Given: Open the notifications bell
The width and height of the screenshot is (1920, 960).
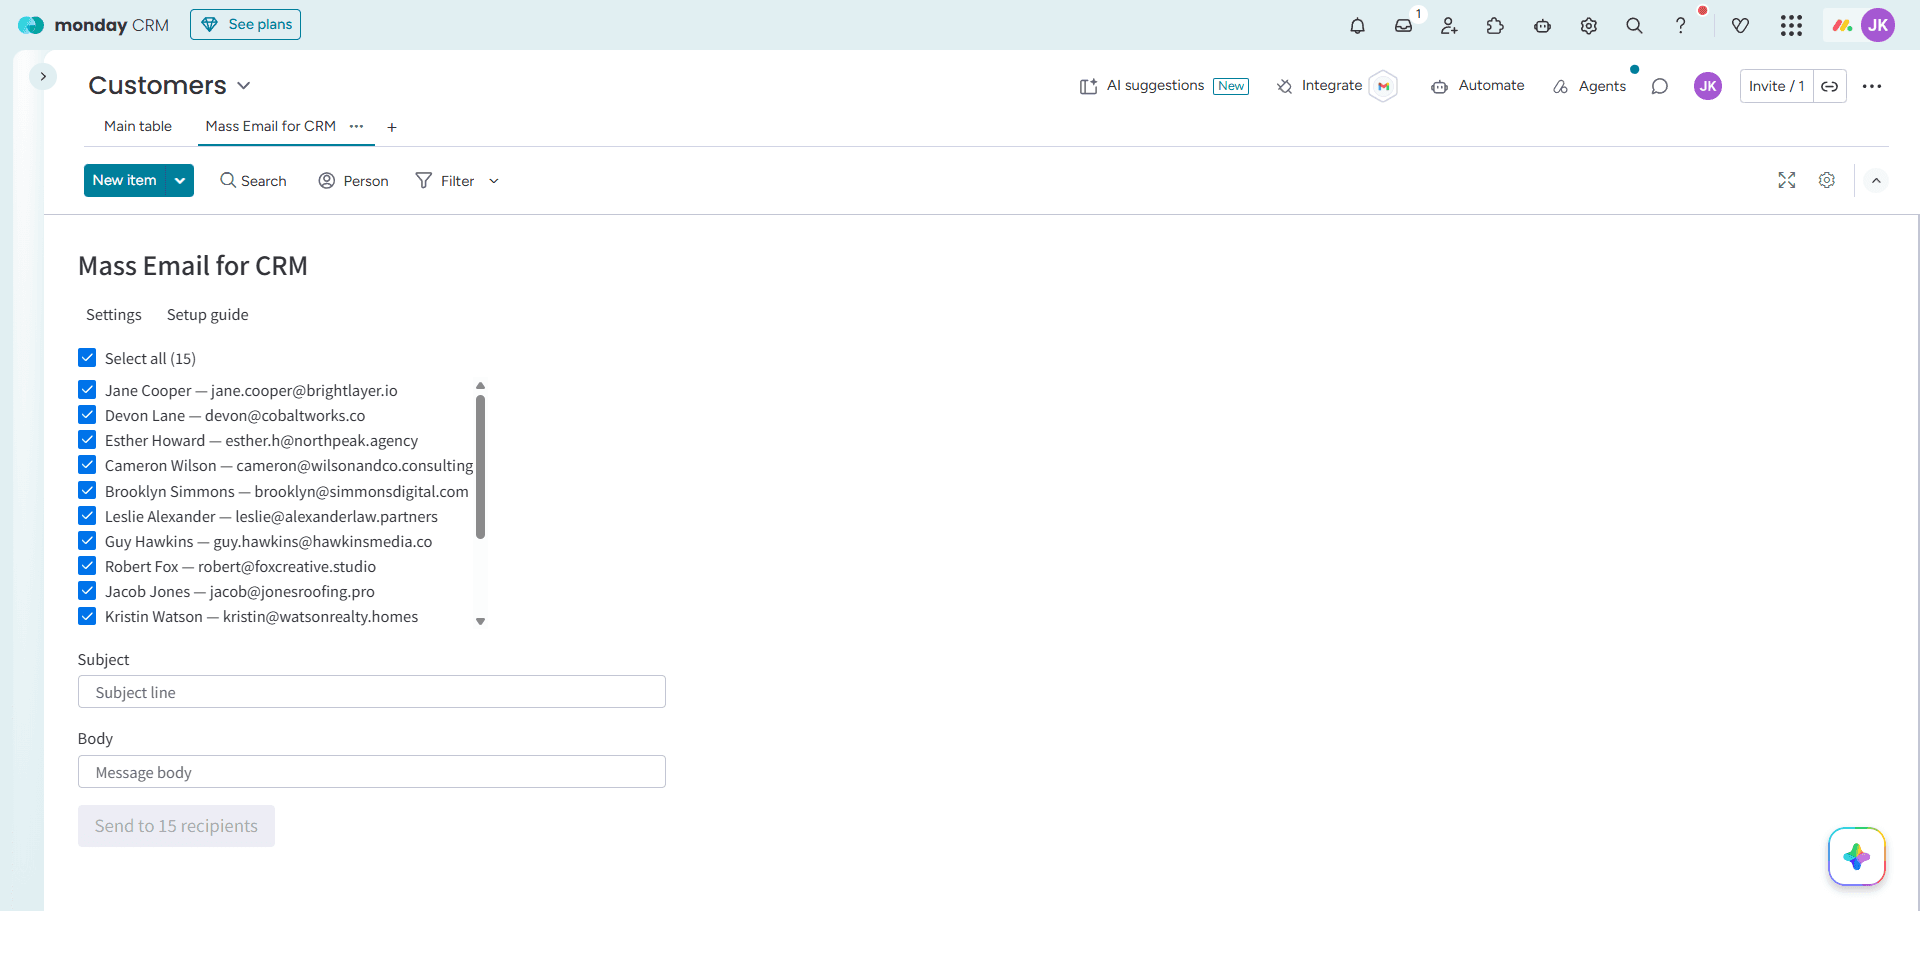Looking at the screenshot, I should click(x=1357, y=26).
